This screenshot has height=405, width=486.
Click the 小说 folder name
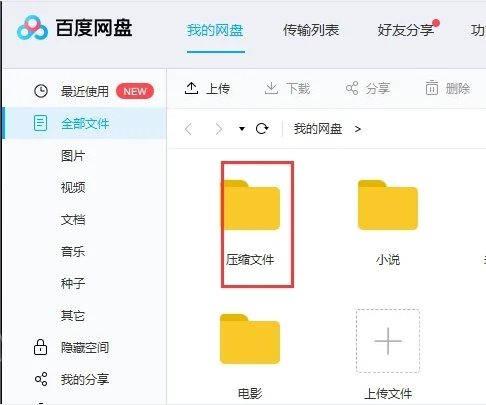[388, 260]
